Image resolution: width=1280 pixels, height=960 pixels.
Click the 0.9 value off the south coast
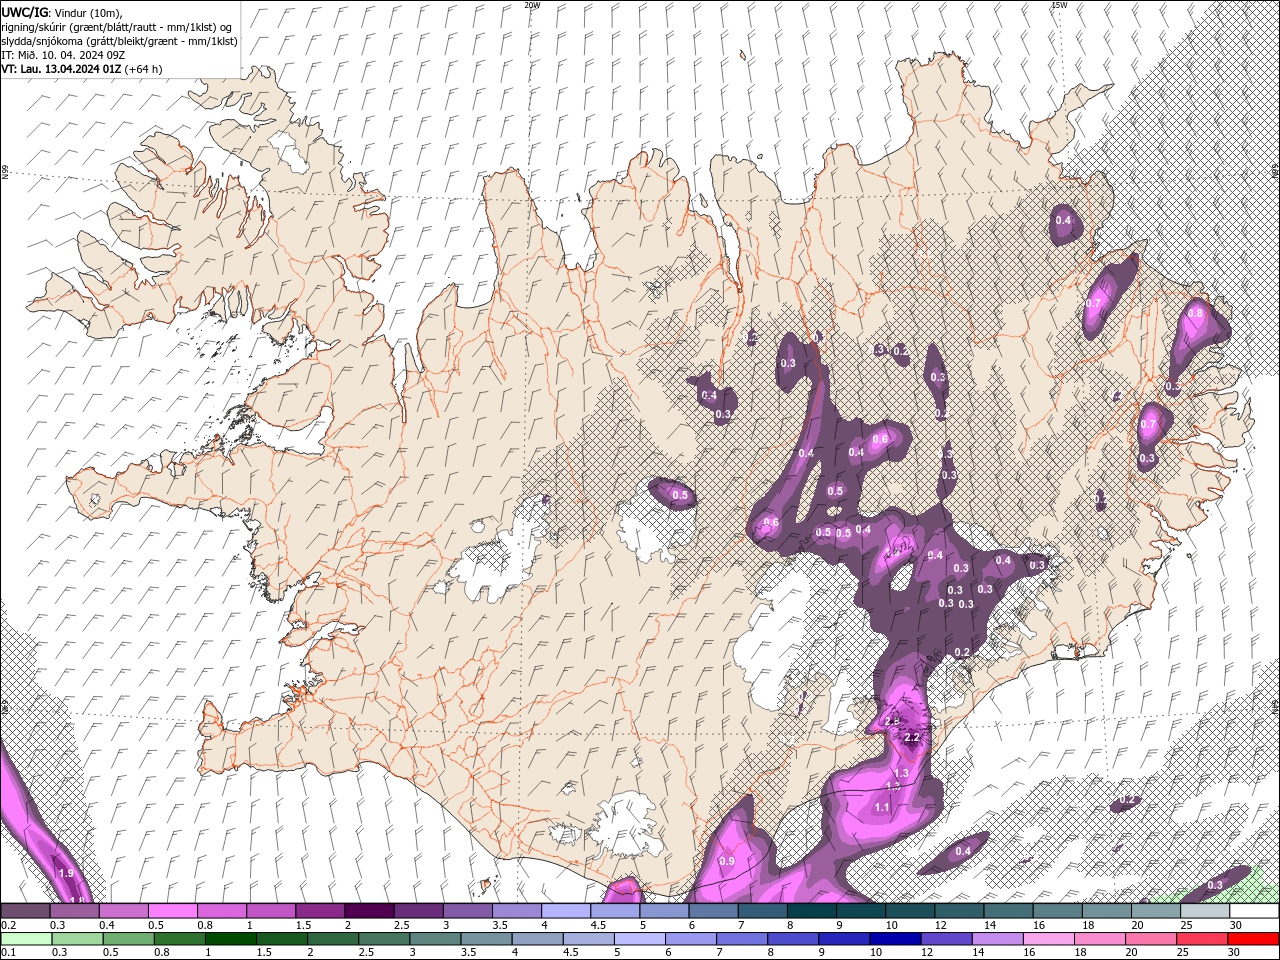coord(727,861)
